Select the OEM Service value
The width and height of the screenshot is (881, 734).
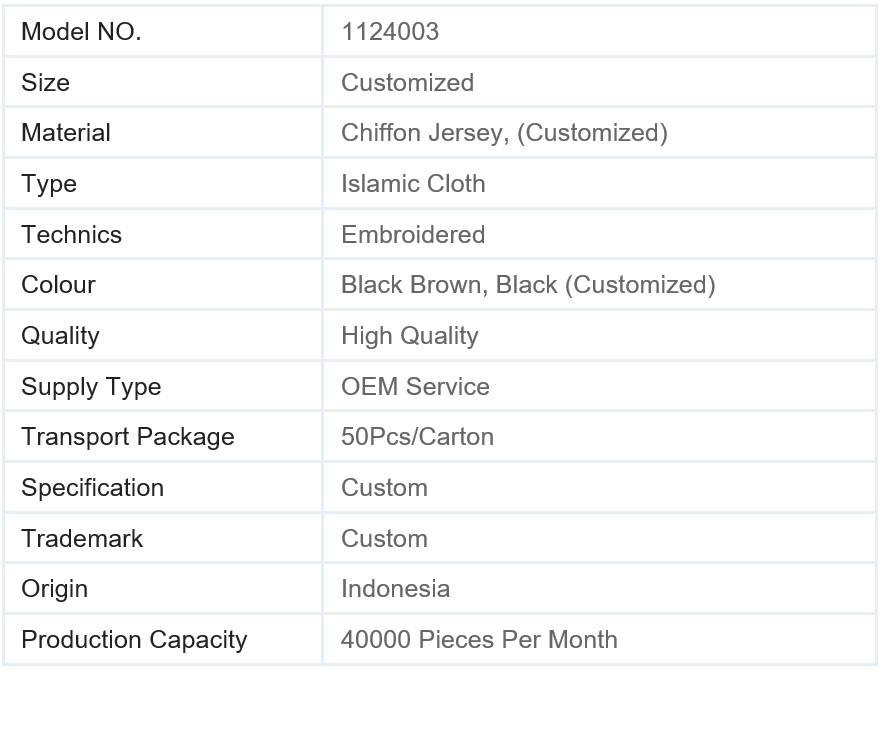(415, 387)
